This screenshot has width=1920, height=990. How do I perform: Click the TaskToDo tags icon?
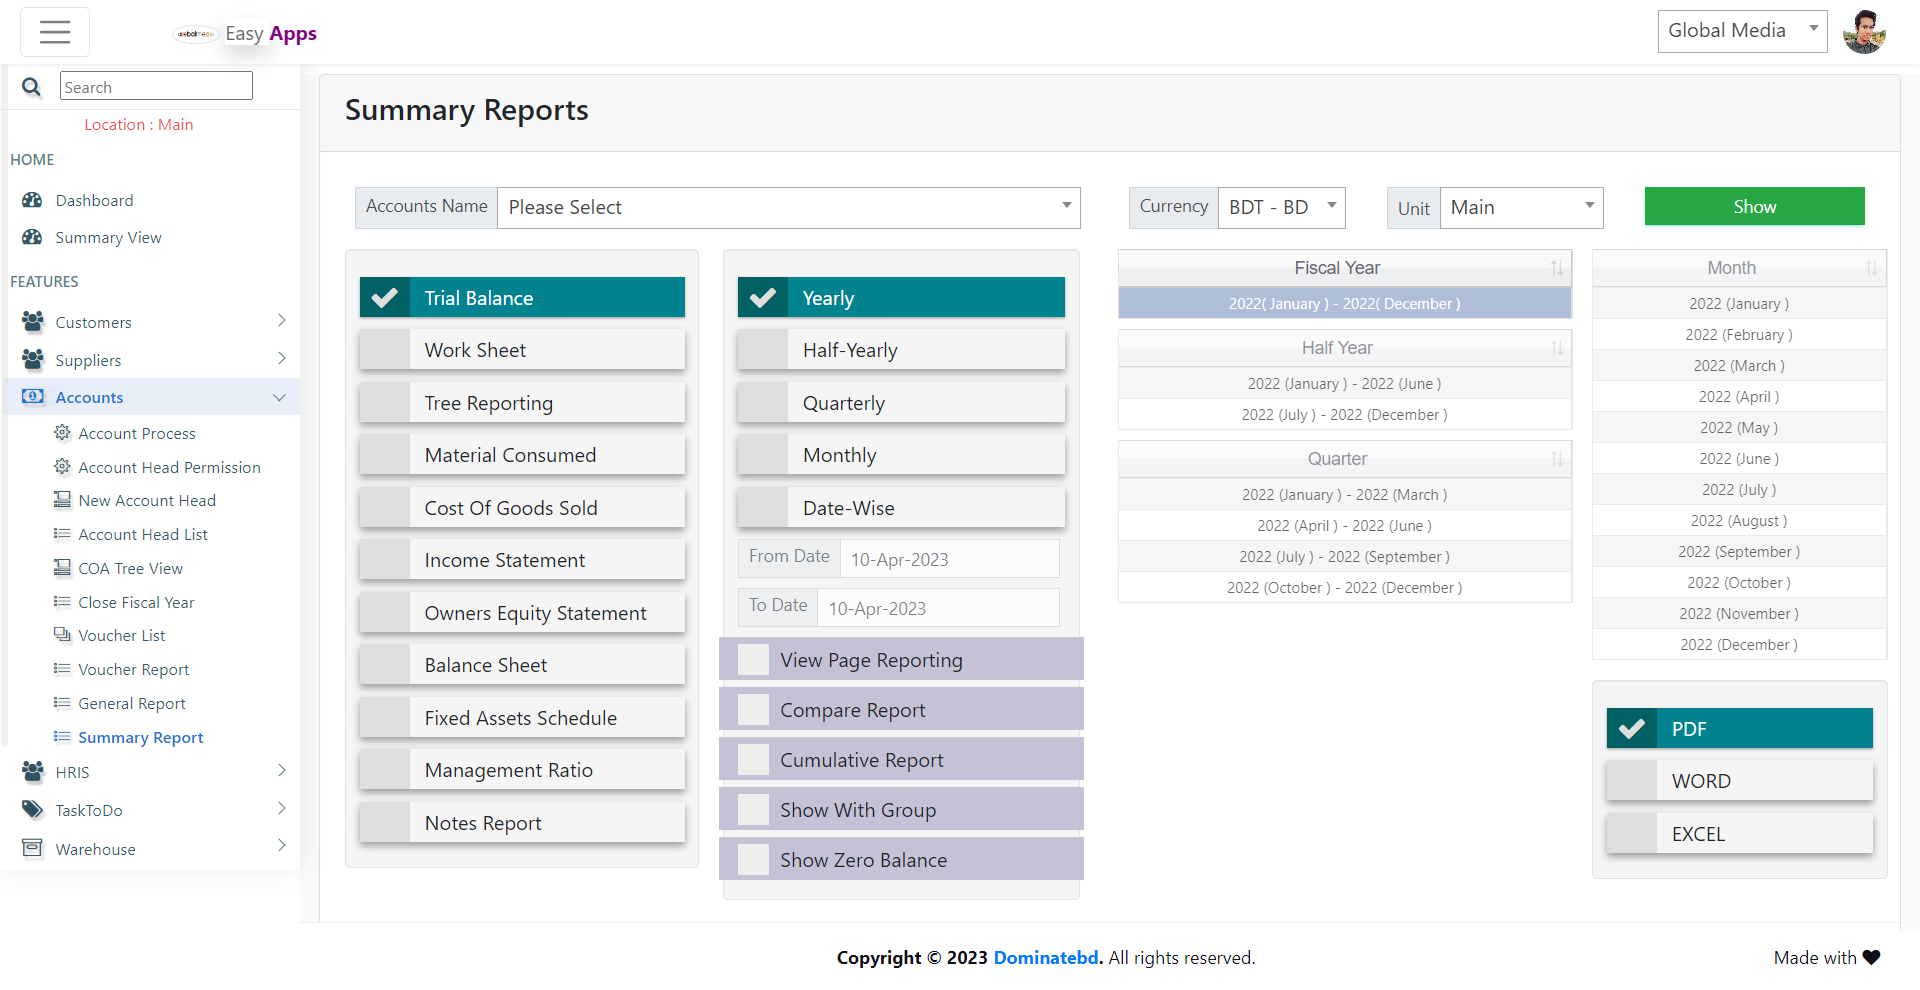pos(33,810)
